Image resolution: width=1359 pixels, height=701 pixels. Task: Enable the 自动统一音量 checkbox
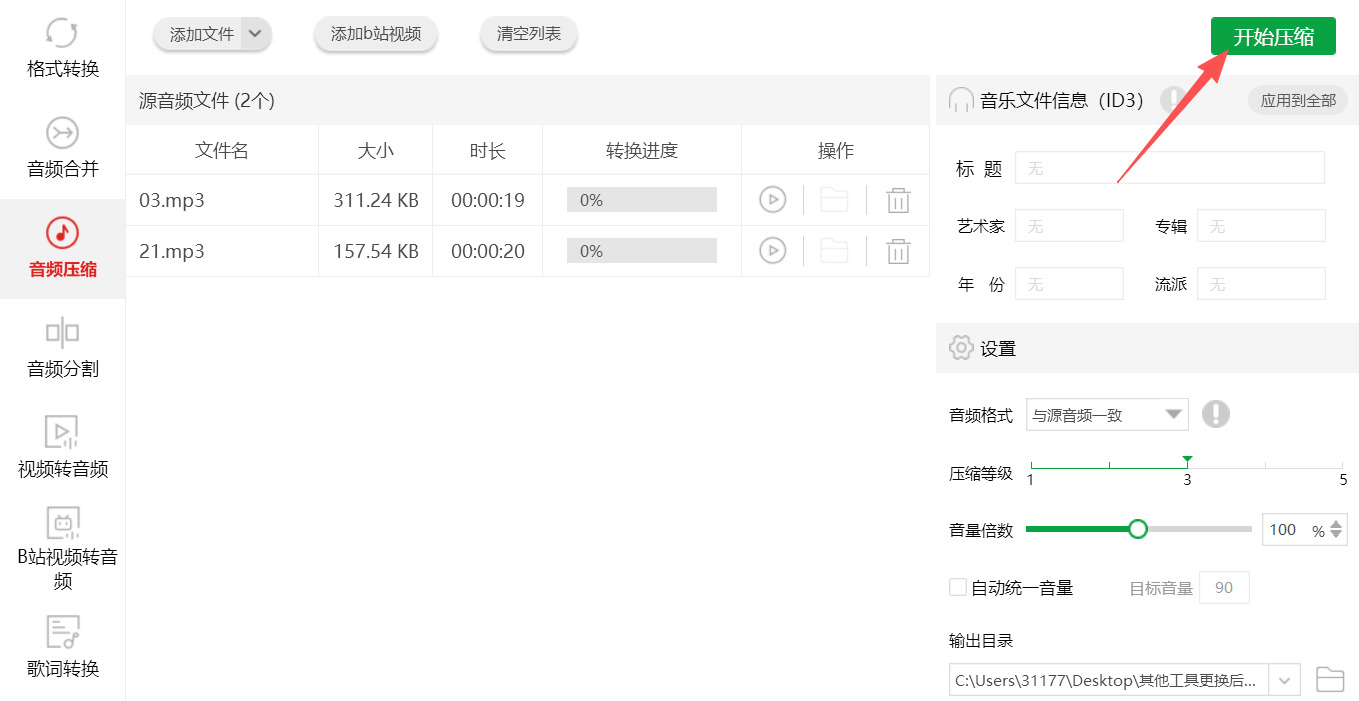pos(958,587)
